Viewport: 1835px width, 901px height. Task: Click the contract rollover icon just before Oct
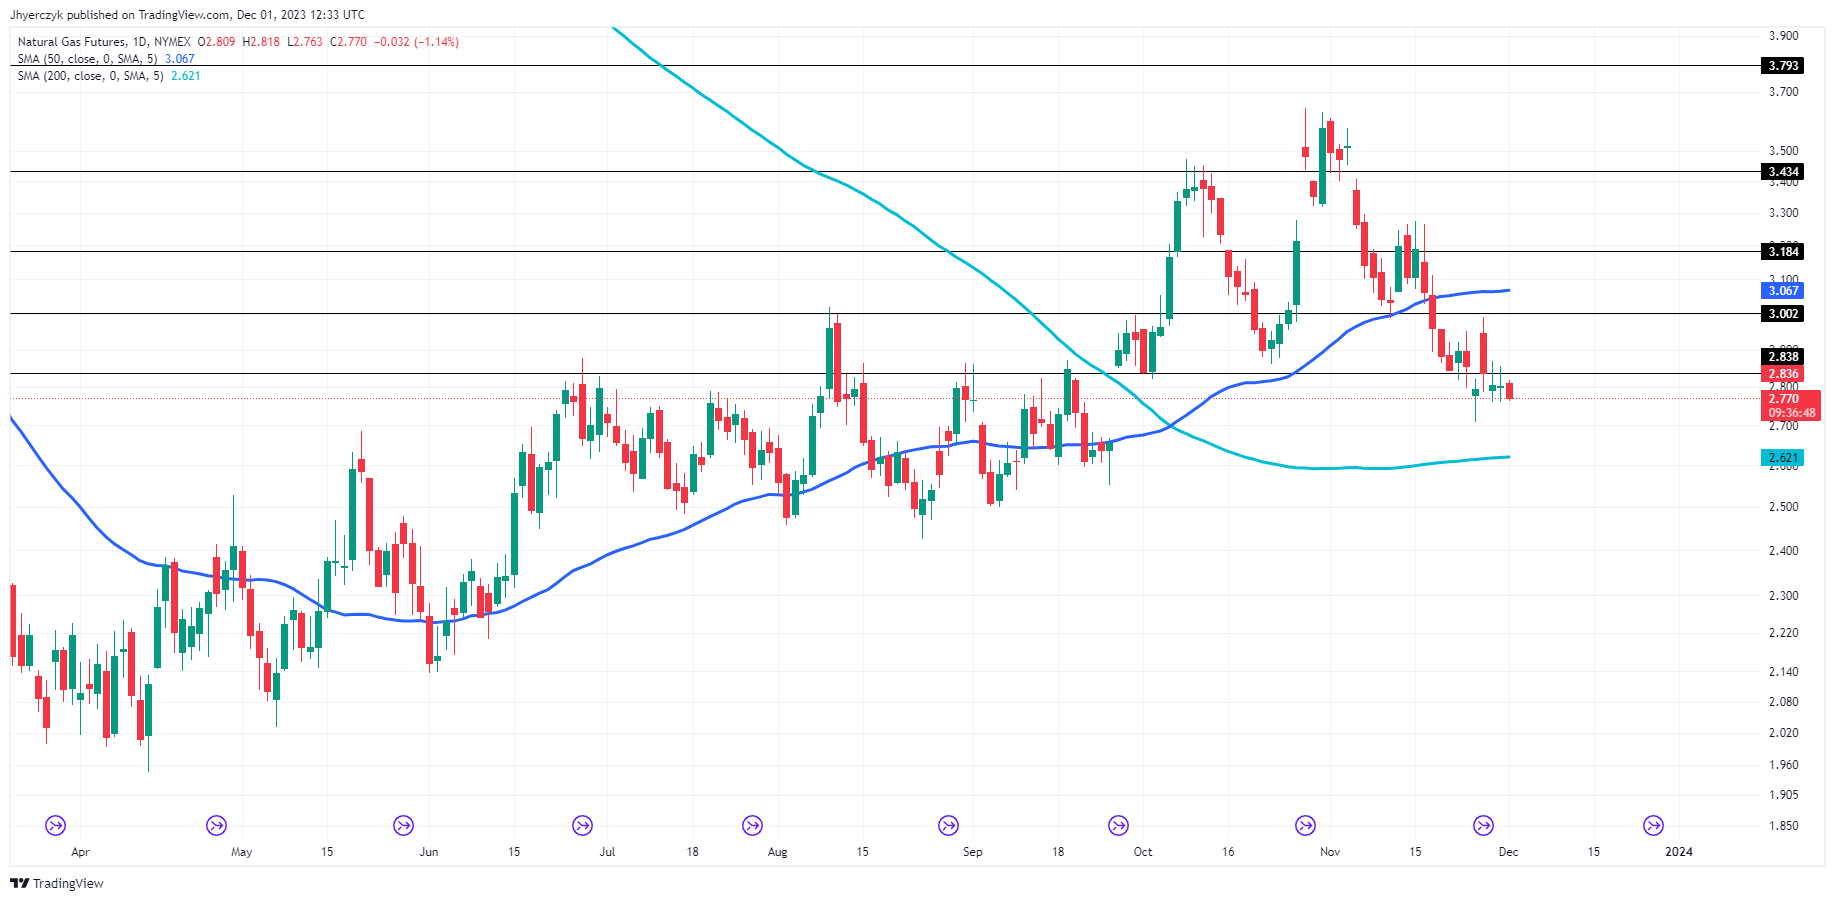(x=1118, y=826)
